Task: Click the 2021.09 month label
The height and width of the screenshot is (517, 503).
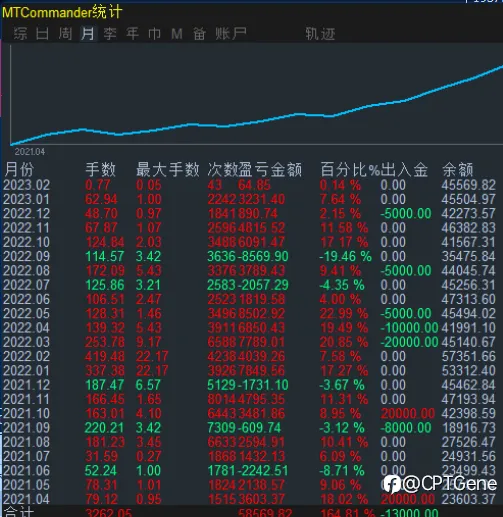Action: coord(26,428)
